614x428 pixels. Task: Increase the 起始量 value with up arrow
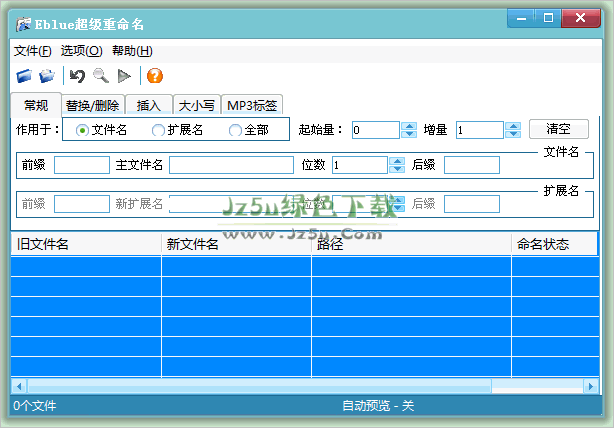(x=409, y=126)
